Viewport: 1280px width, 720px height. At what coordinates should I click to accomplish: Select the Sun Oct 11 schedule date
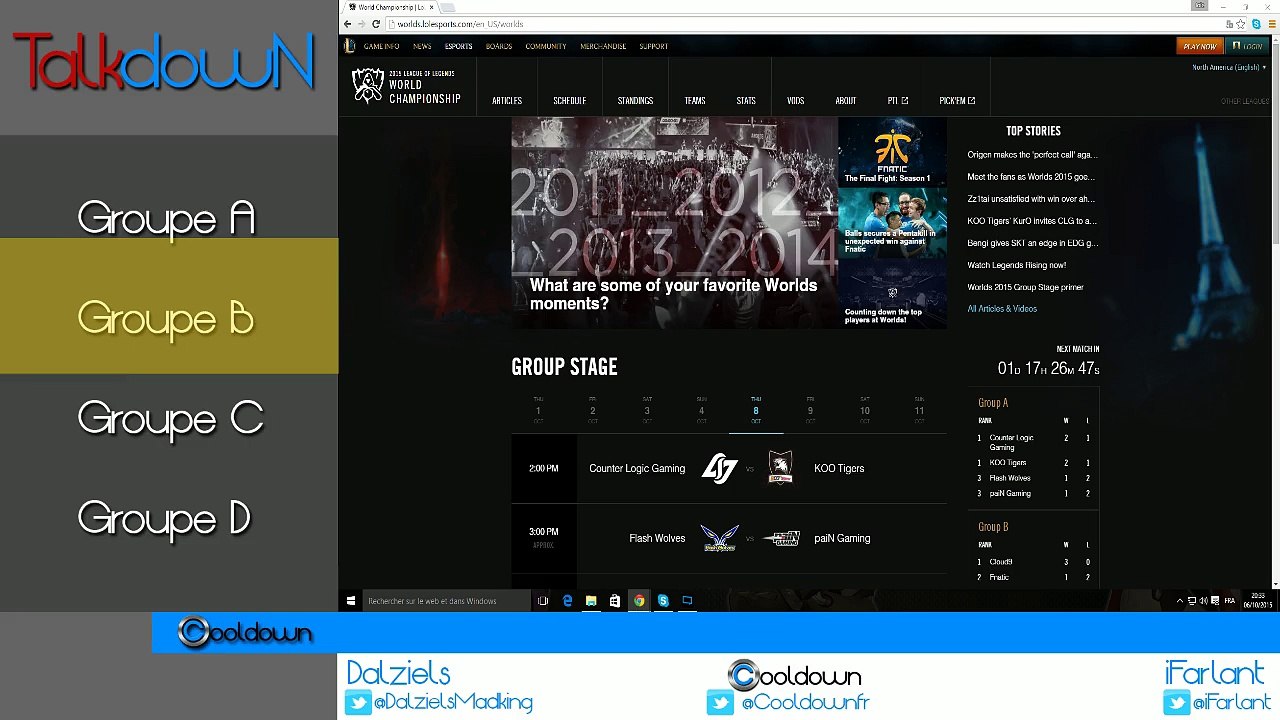[919, 412]
